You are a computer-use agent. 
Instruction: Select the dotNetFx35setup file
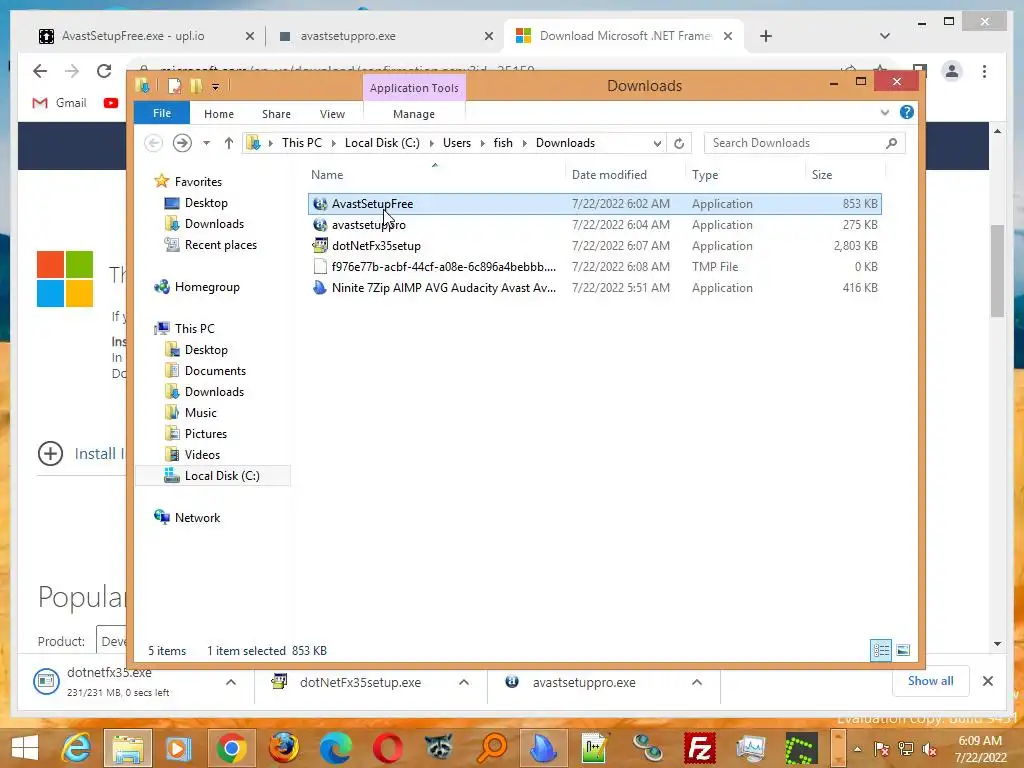coord(594,246)
